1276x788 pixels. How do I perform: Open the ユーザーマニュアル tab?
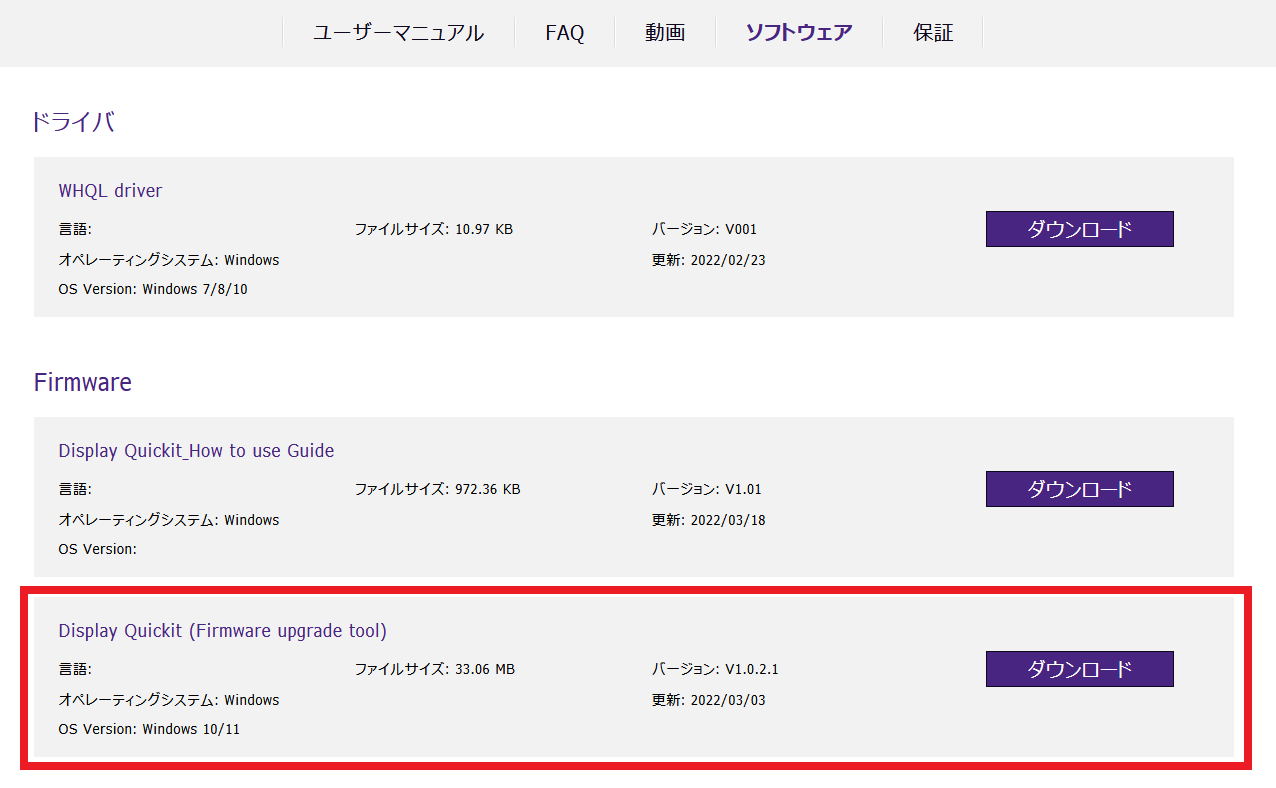(398, 32)
